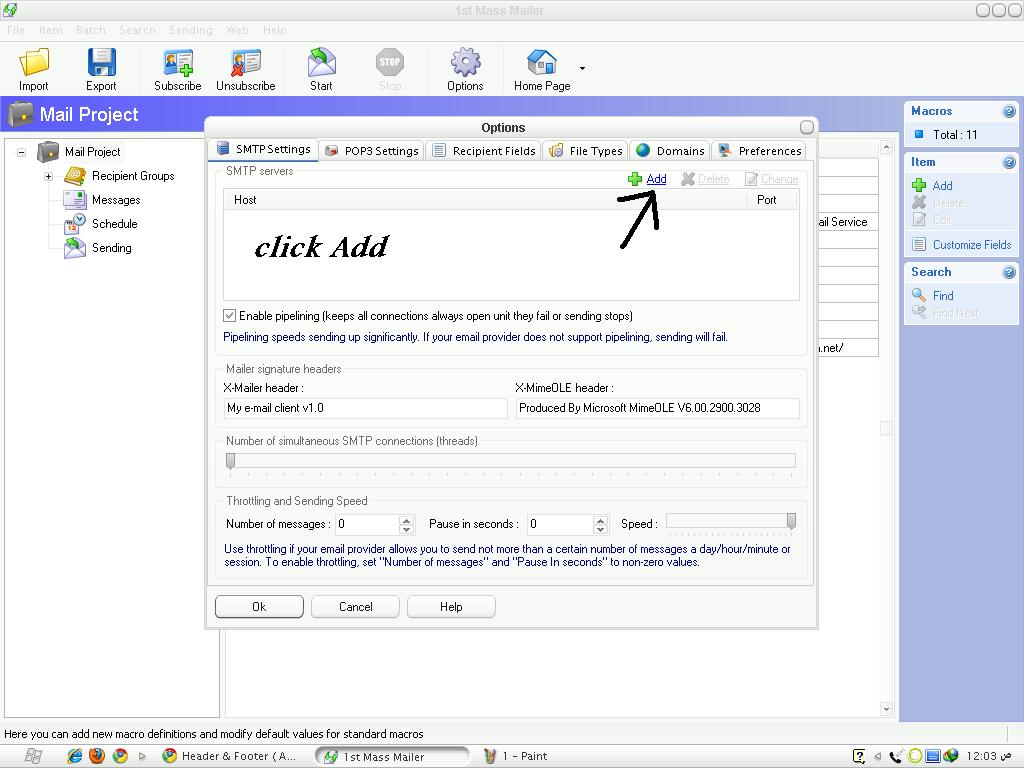Switch to the Paint taskbar button
Viewport: 1024px width, 768px height.
516,756
